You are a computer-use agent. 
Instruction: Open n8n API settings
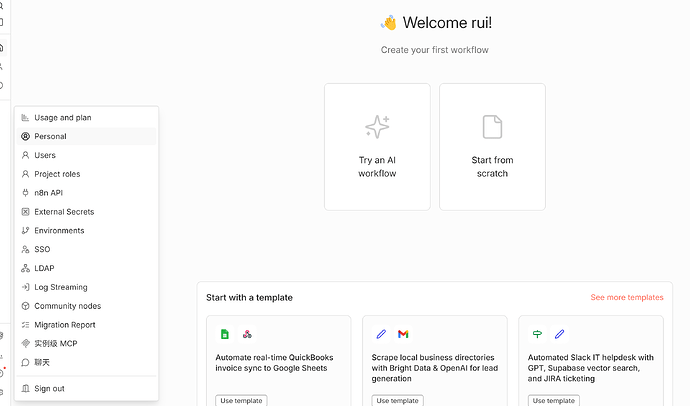[x=86, y=193]
